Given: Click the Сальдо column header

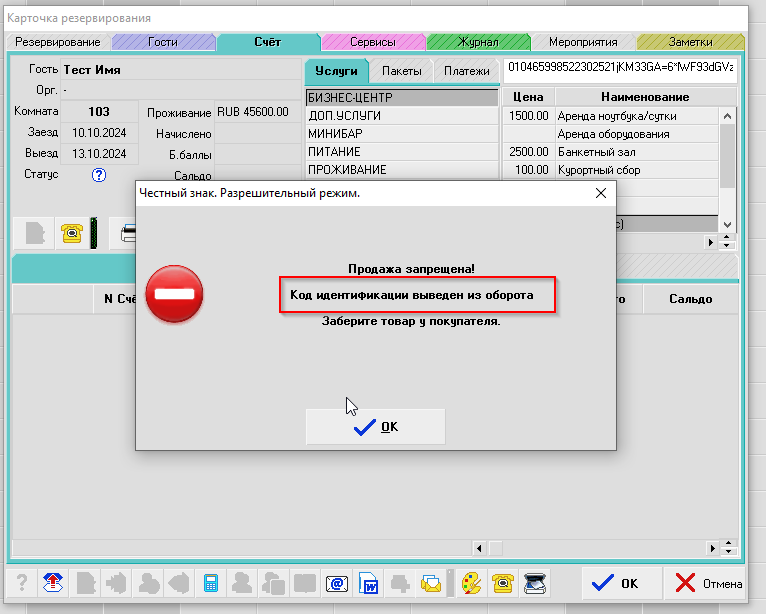Looking at the screenshot, I should 690,299.
